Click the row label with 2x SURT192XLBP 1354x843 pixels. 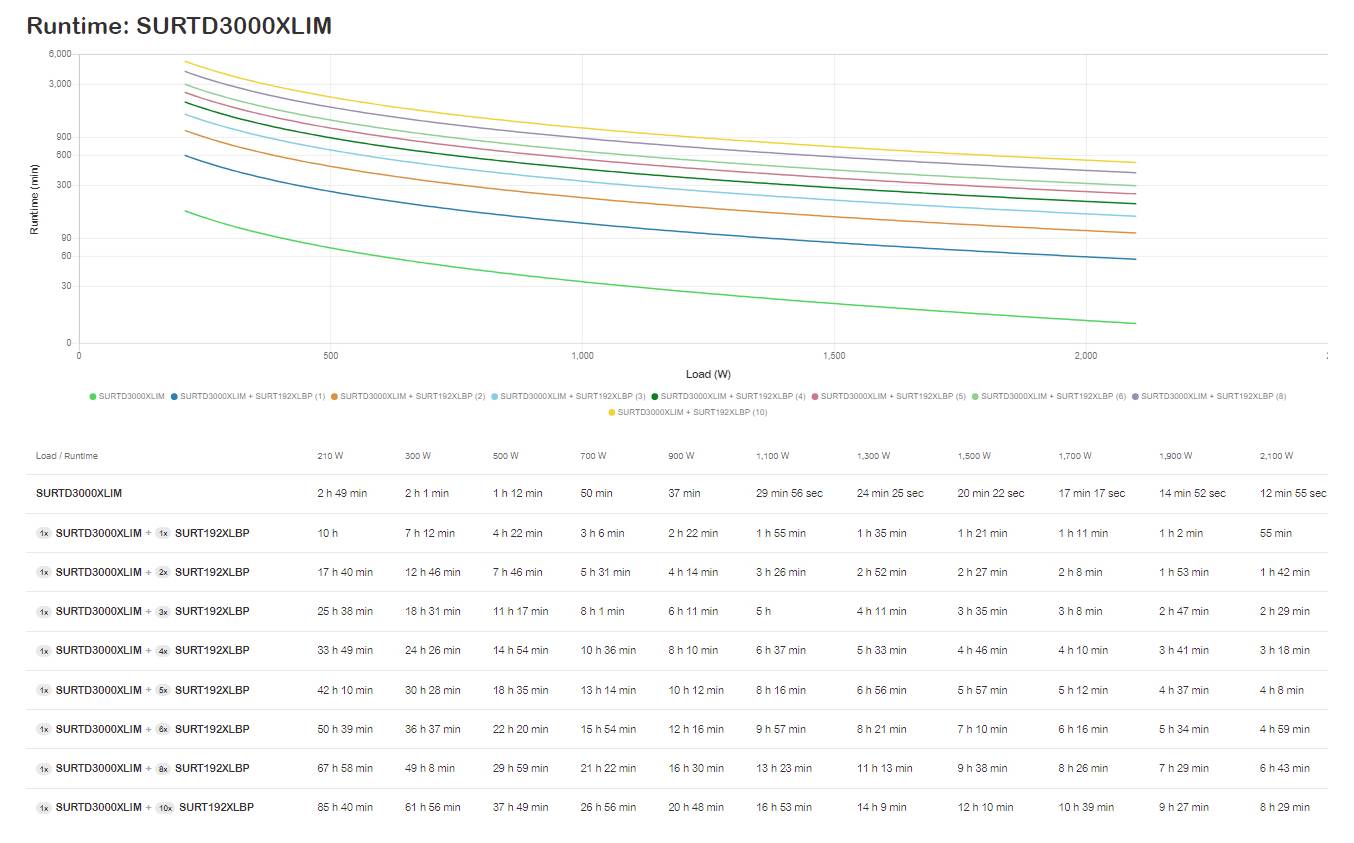(143, 572)
